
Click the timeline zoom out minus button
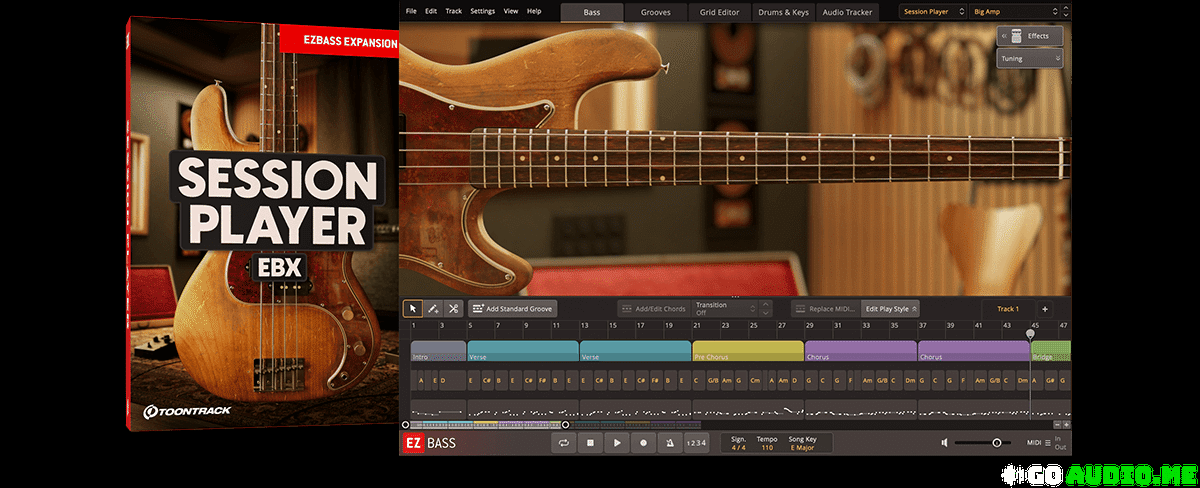pyautogui.click(x=1056, y=424)
